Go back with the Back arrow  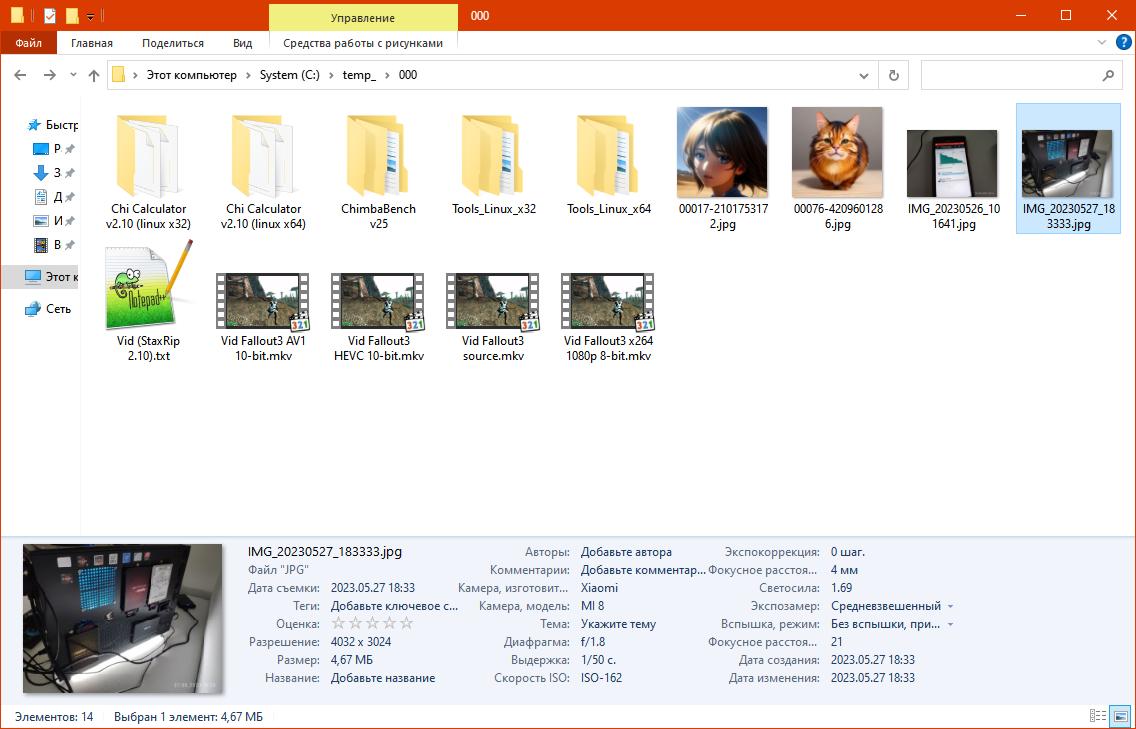[x=20, y=75]
